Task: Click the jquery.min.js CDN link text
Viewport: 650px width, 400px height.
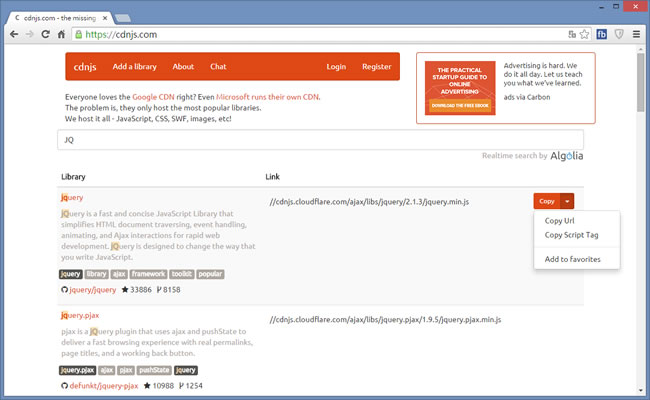Action: tap(369, 202)
